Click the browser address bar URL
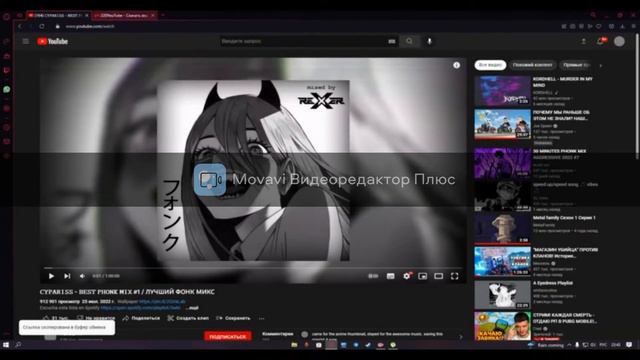The height and width of the screenshot is (360, 640). [90, 26]
